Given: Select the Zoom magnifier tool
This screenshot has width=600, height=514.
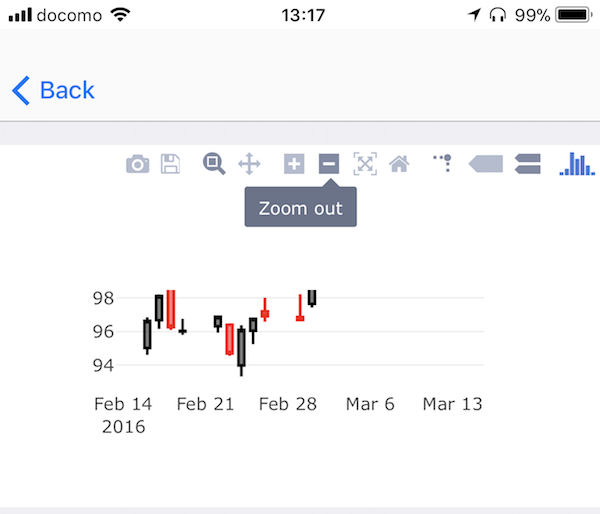Looking at the screenshot, I should [214, 164].
